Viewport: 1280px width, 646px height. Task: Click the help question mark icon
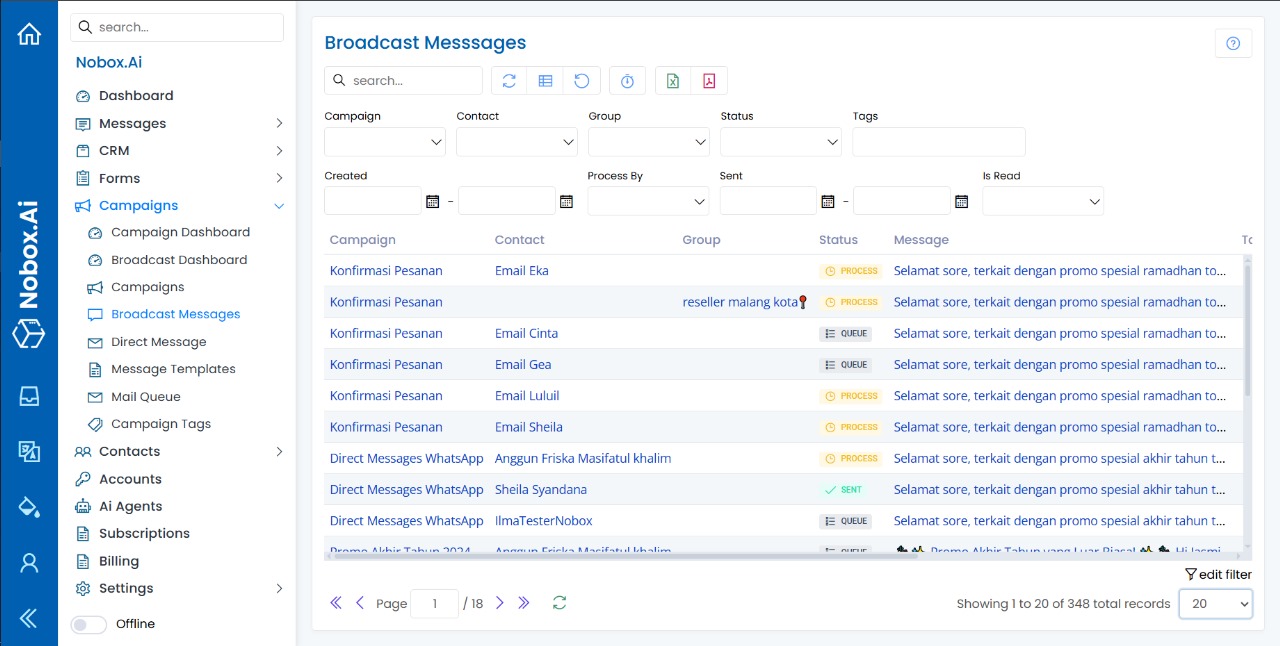[1233, 43]
